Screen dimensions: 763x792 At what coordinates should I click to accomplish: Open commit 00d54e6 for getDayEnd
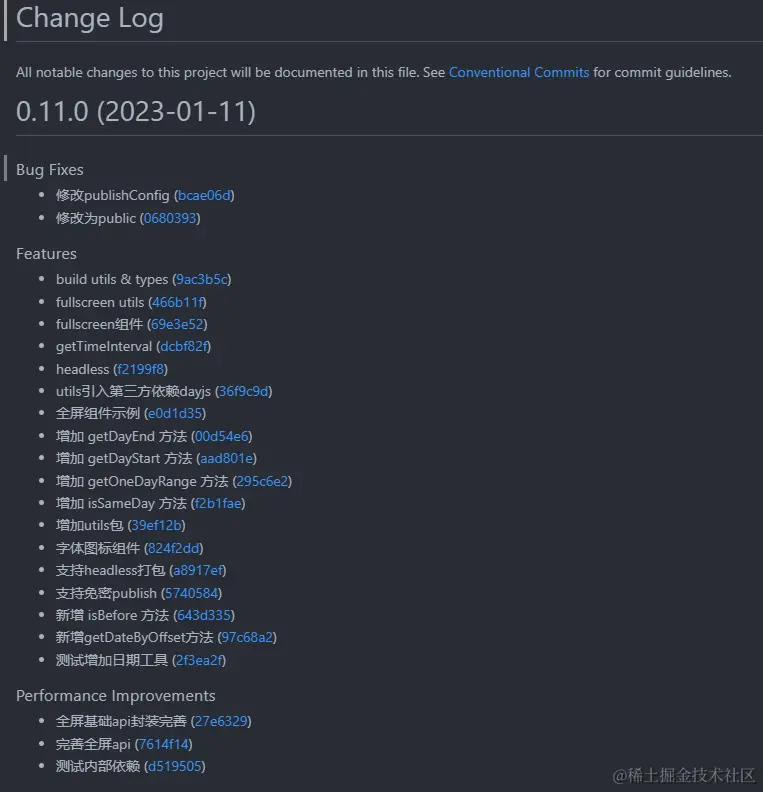coord(222,436)
